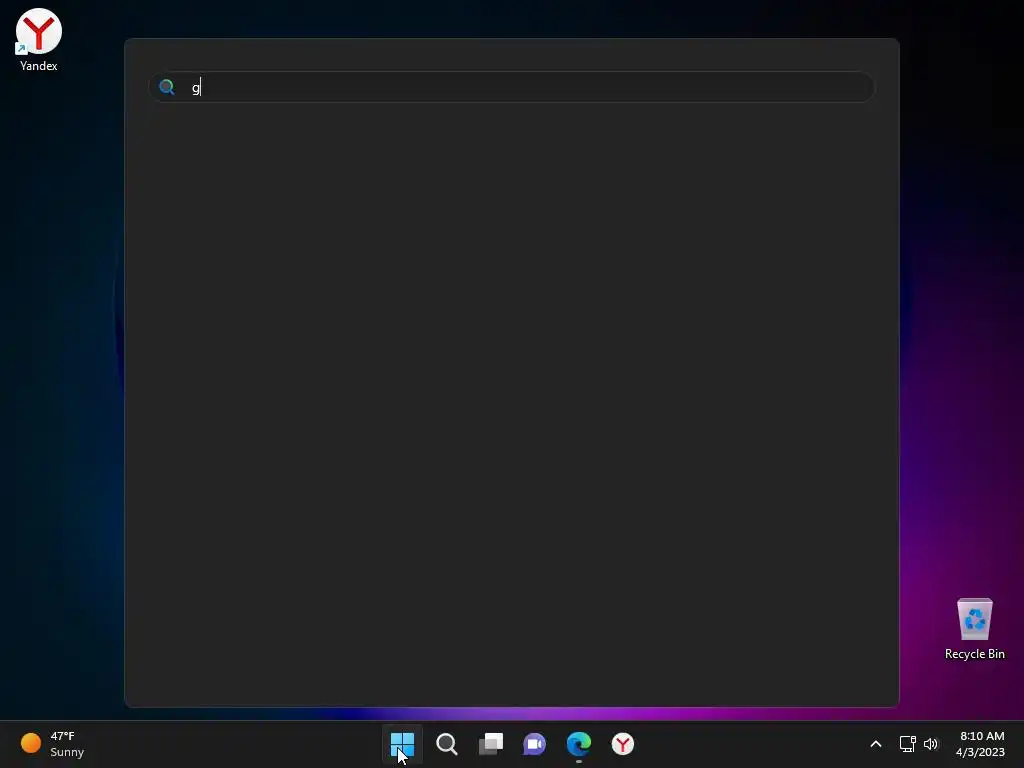Open taskbar Search magnifier
Screen dimensions: 1024x768
pyautogui.click(x=447, y=744)
